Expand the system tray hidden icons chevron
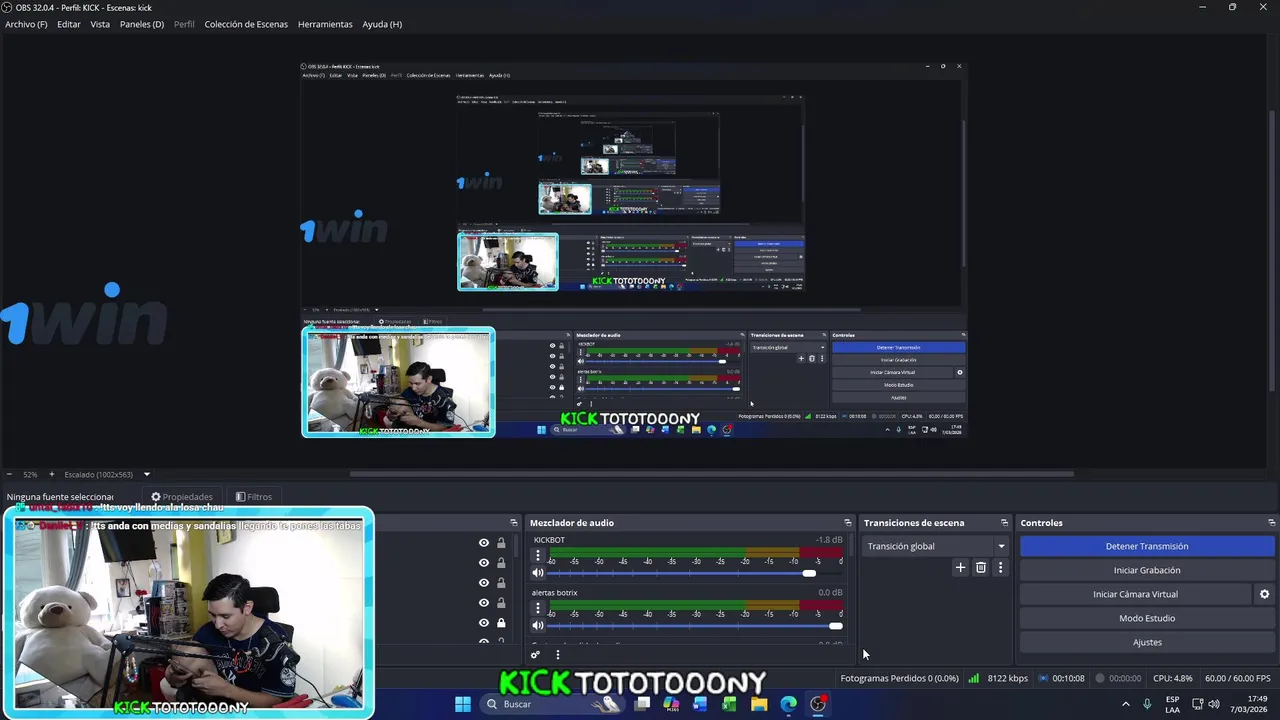This screenshot has height=720, width=1280. pyautogui.click(x=1125, y=704)
